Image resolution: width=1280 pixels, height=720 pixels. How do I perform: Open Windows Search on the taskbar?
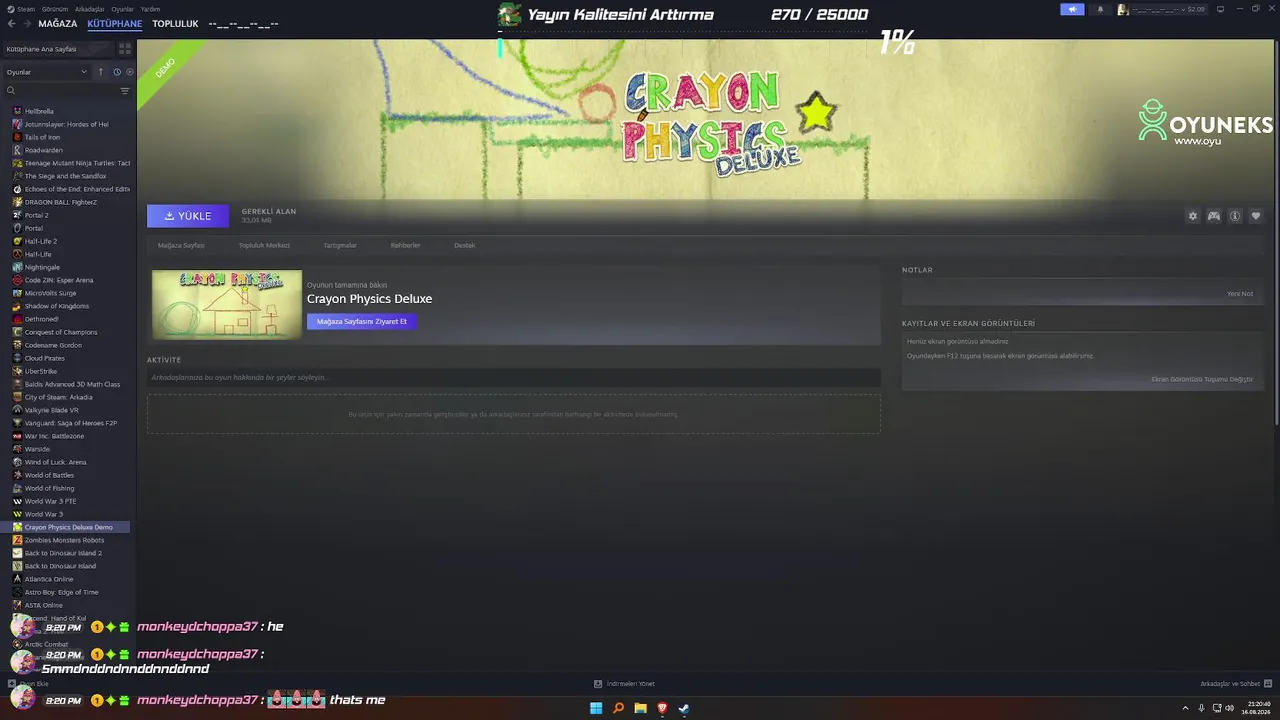[x=618, y=708]
